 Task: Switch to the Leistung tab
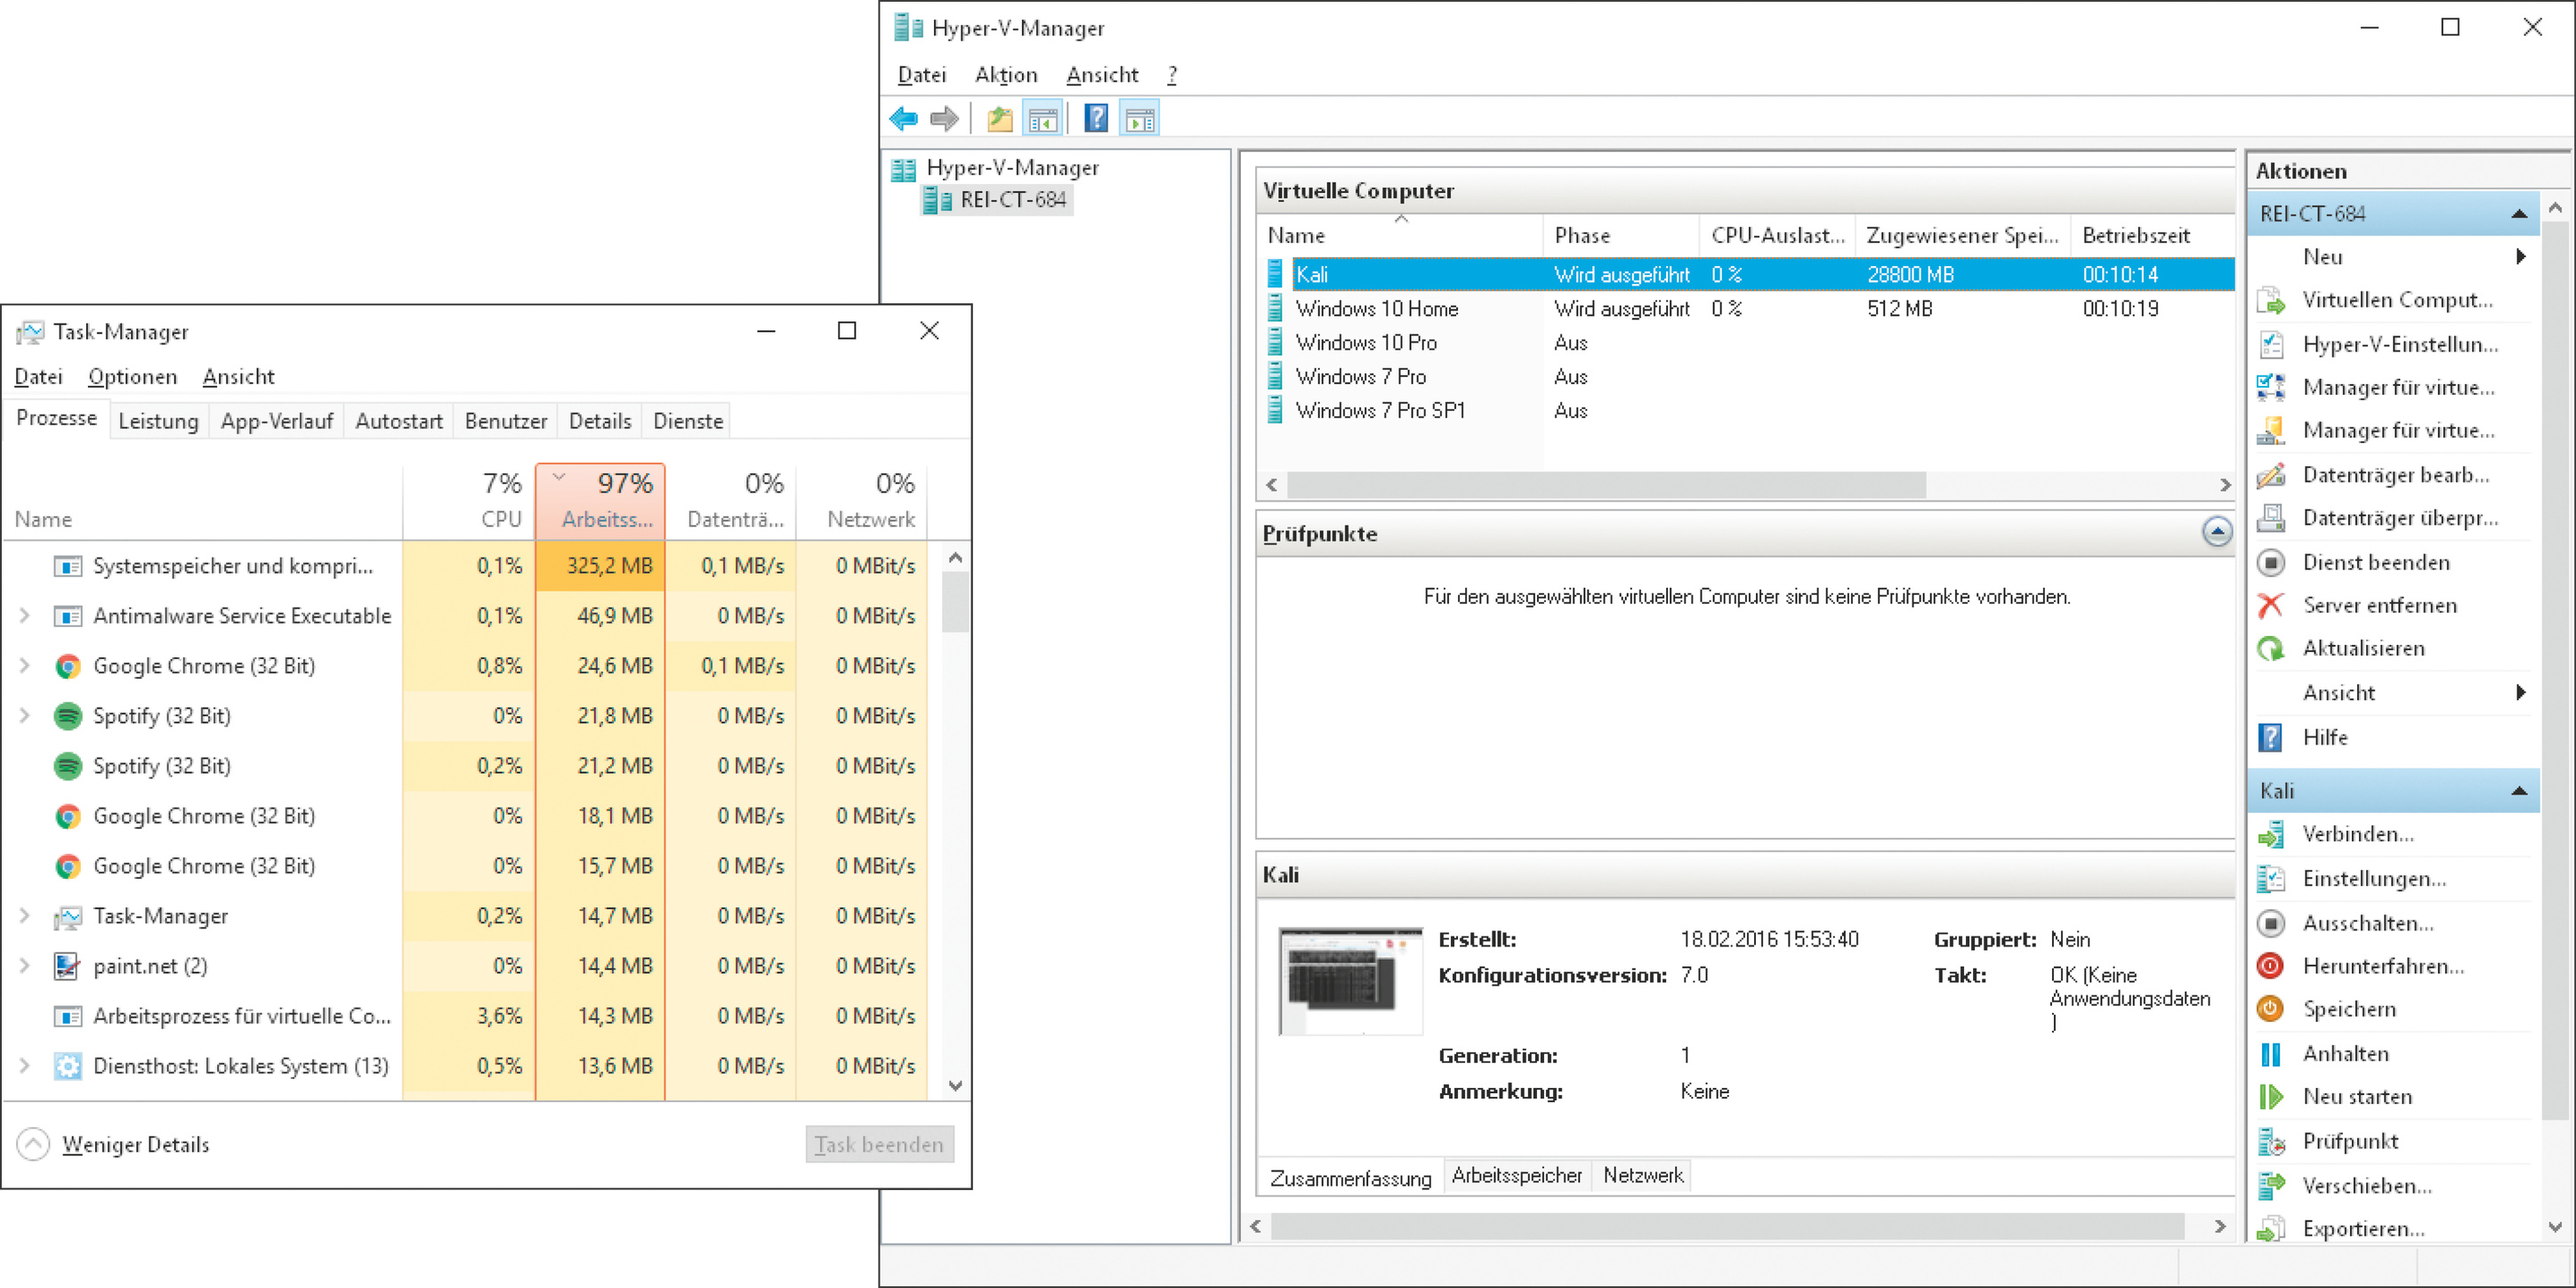pyautogui.click(x=158, y=421)
